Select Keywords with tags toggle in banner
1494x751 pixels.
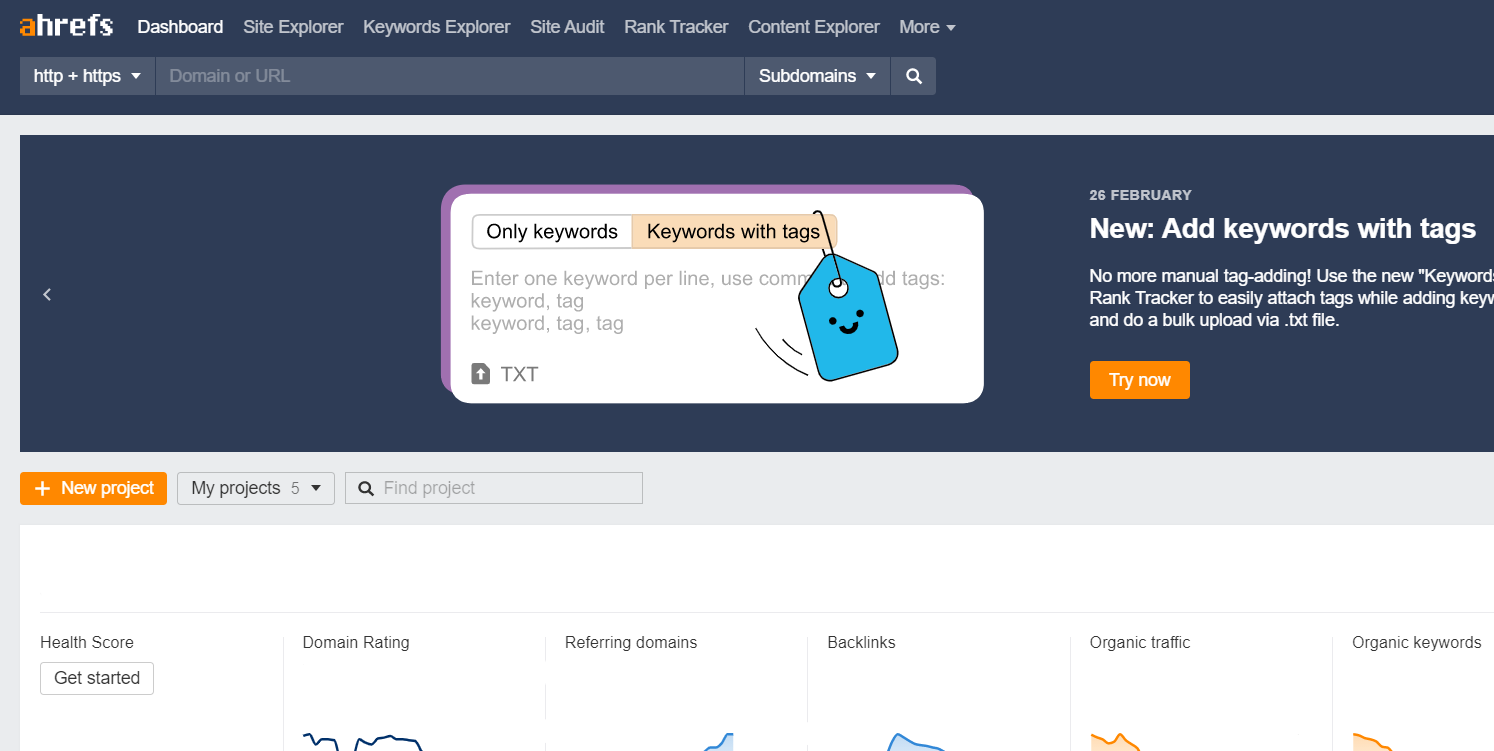click(734, 232)
